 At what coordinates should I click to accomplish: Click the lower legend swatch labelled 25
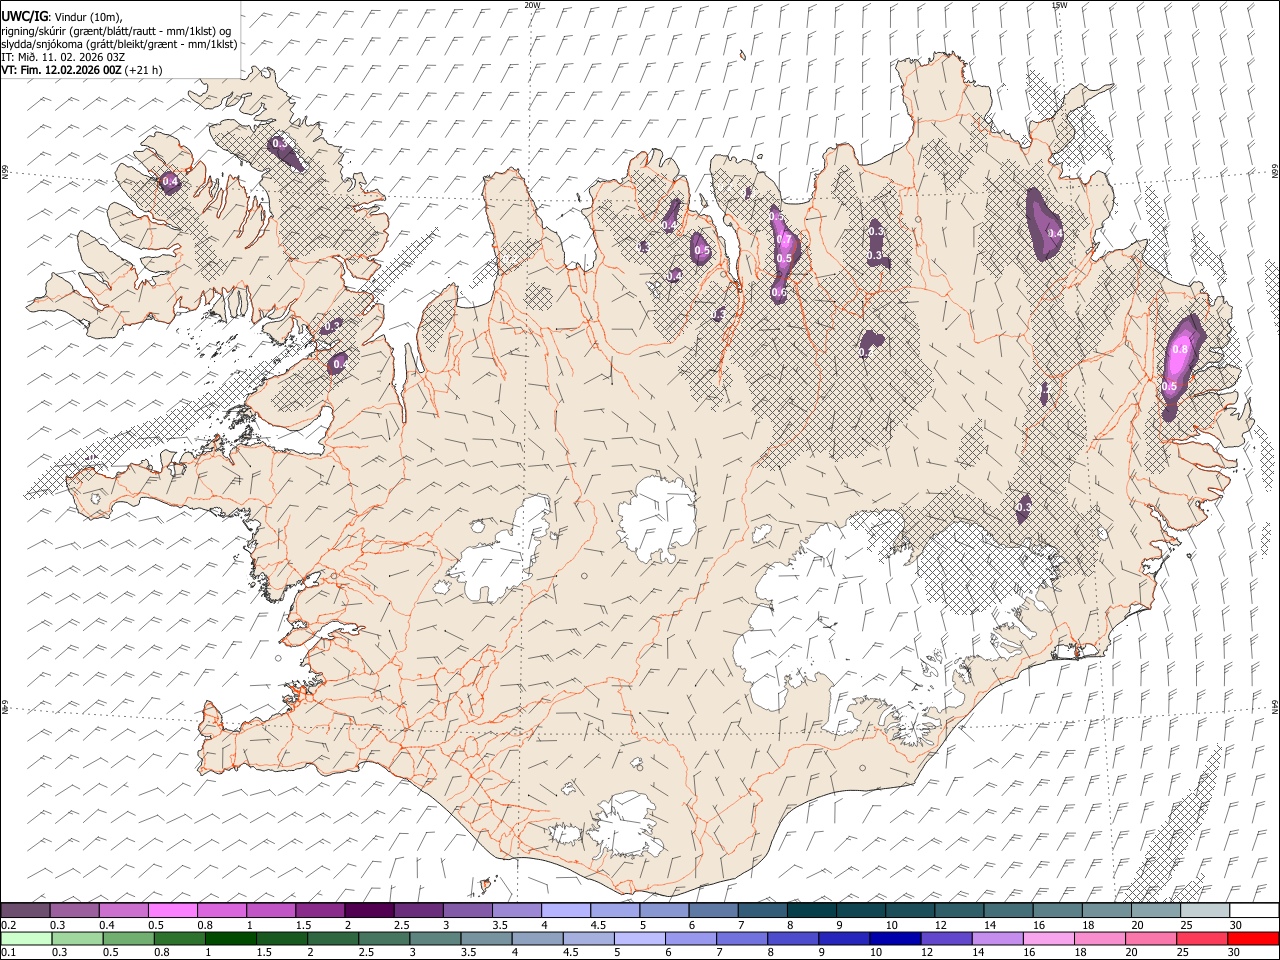coord(1201,938)
